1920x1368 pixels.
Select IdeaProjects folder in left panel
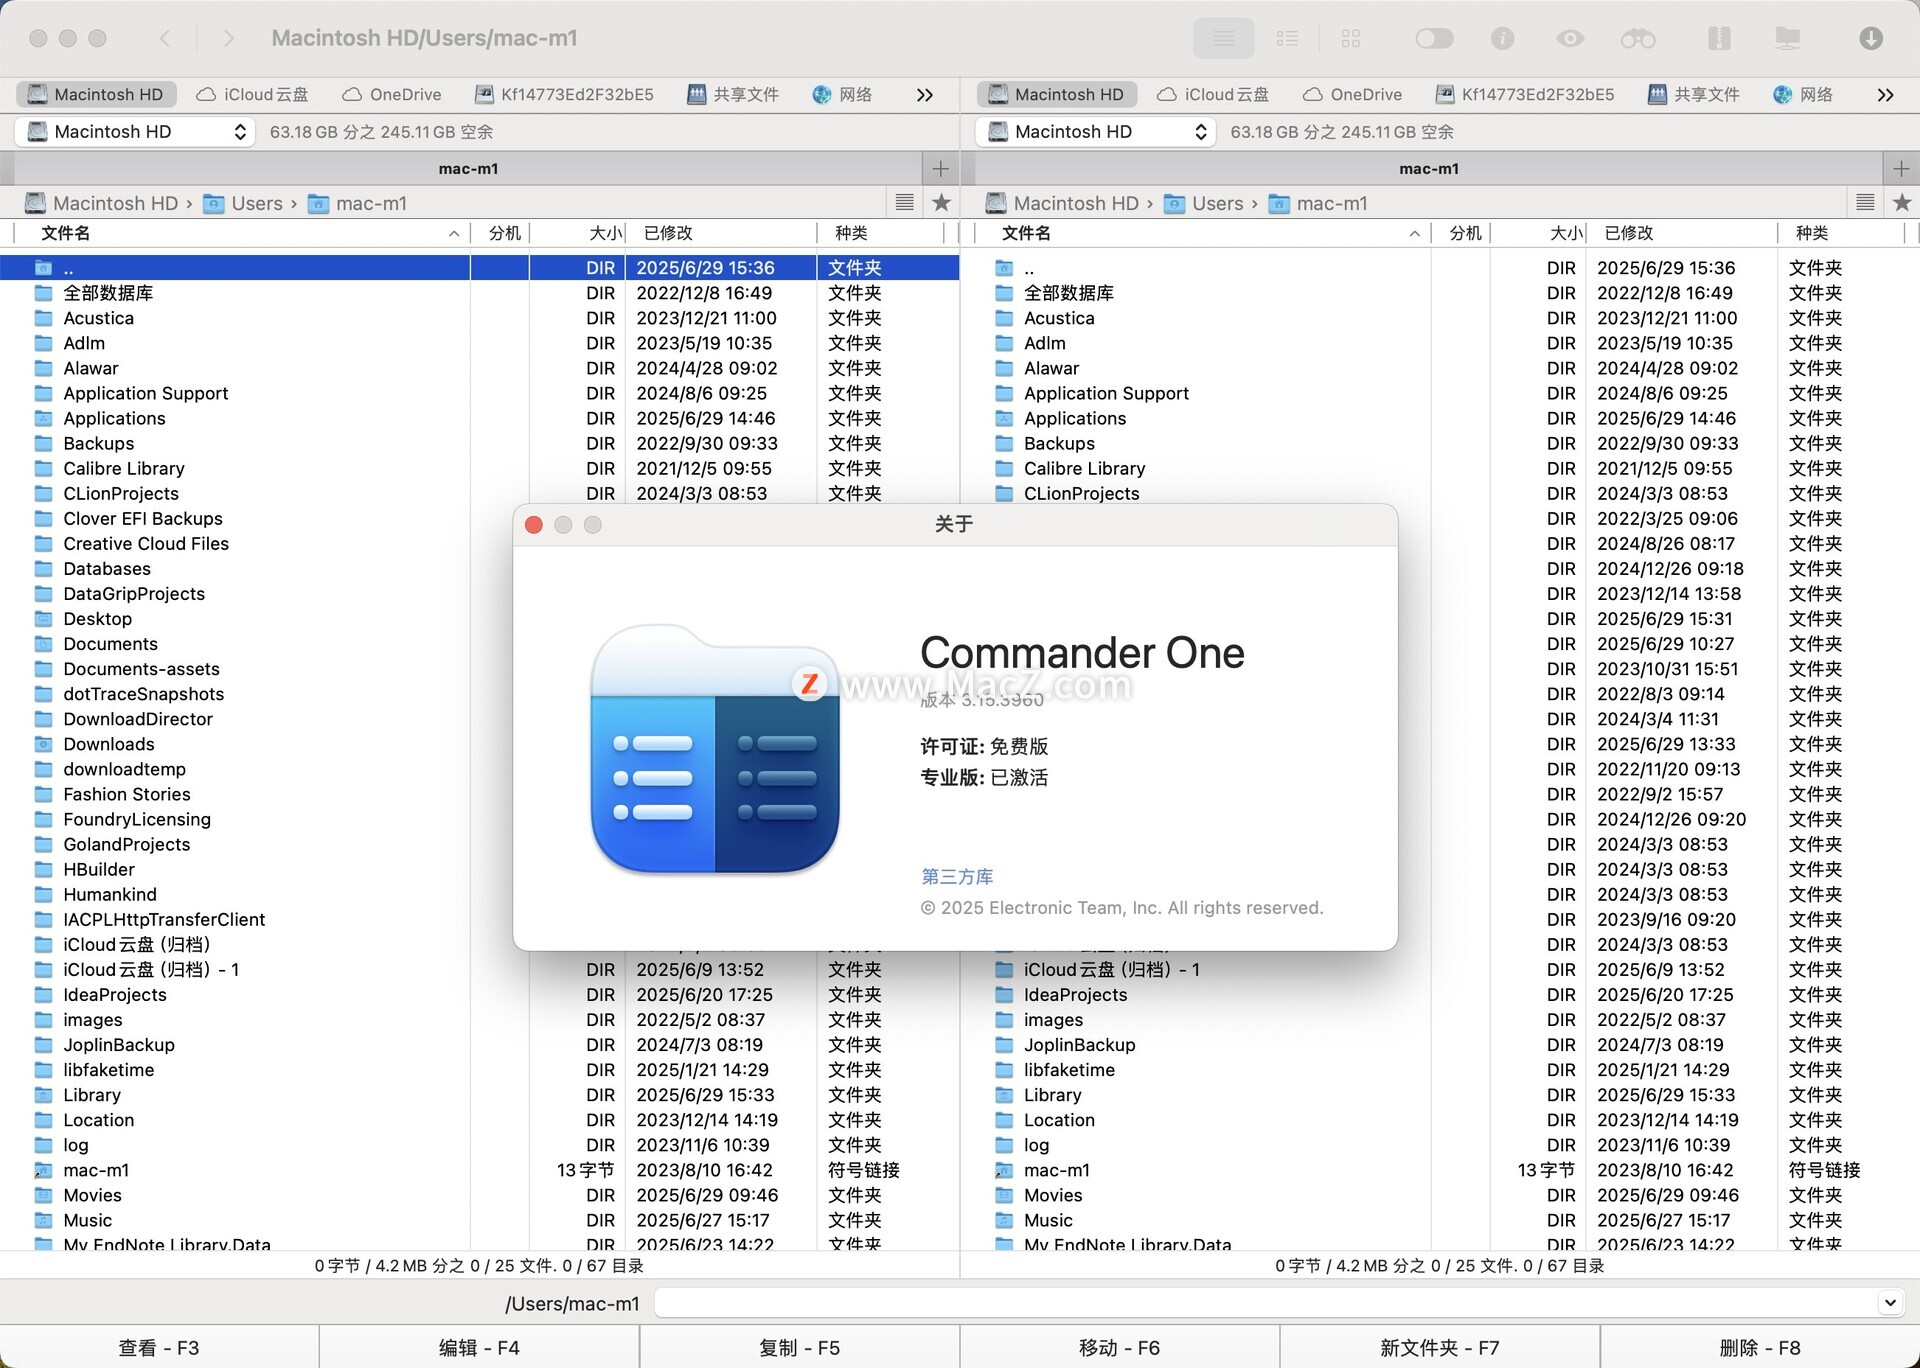click(x=114, y=995)
